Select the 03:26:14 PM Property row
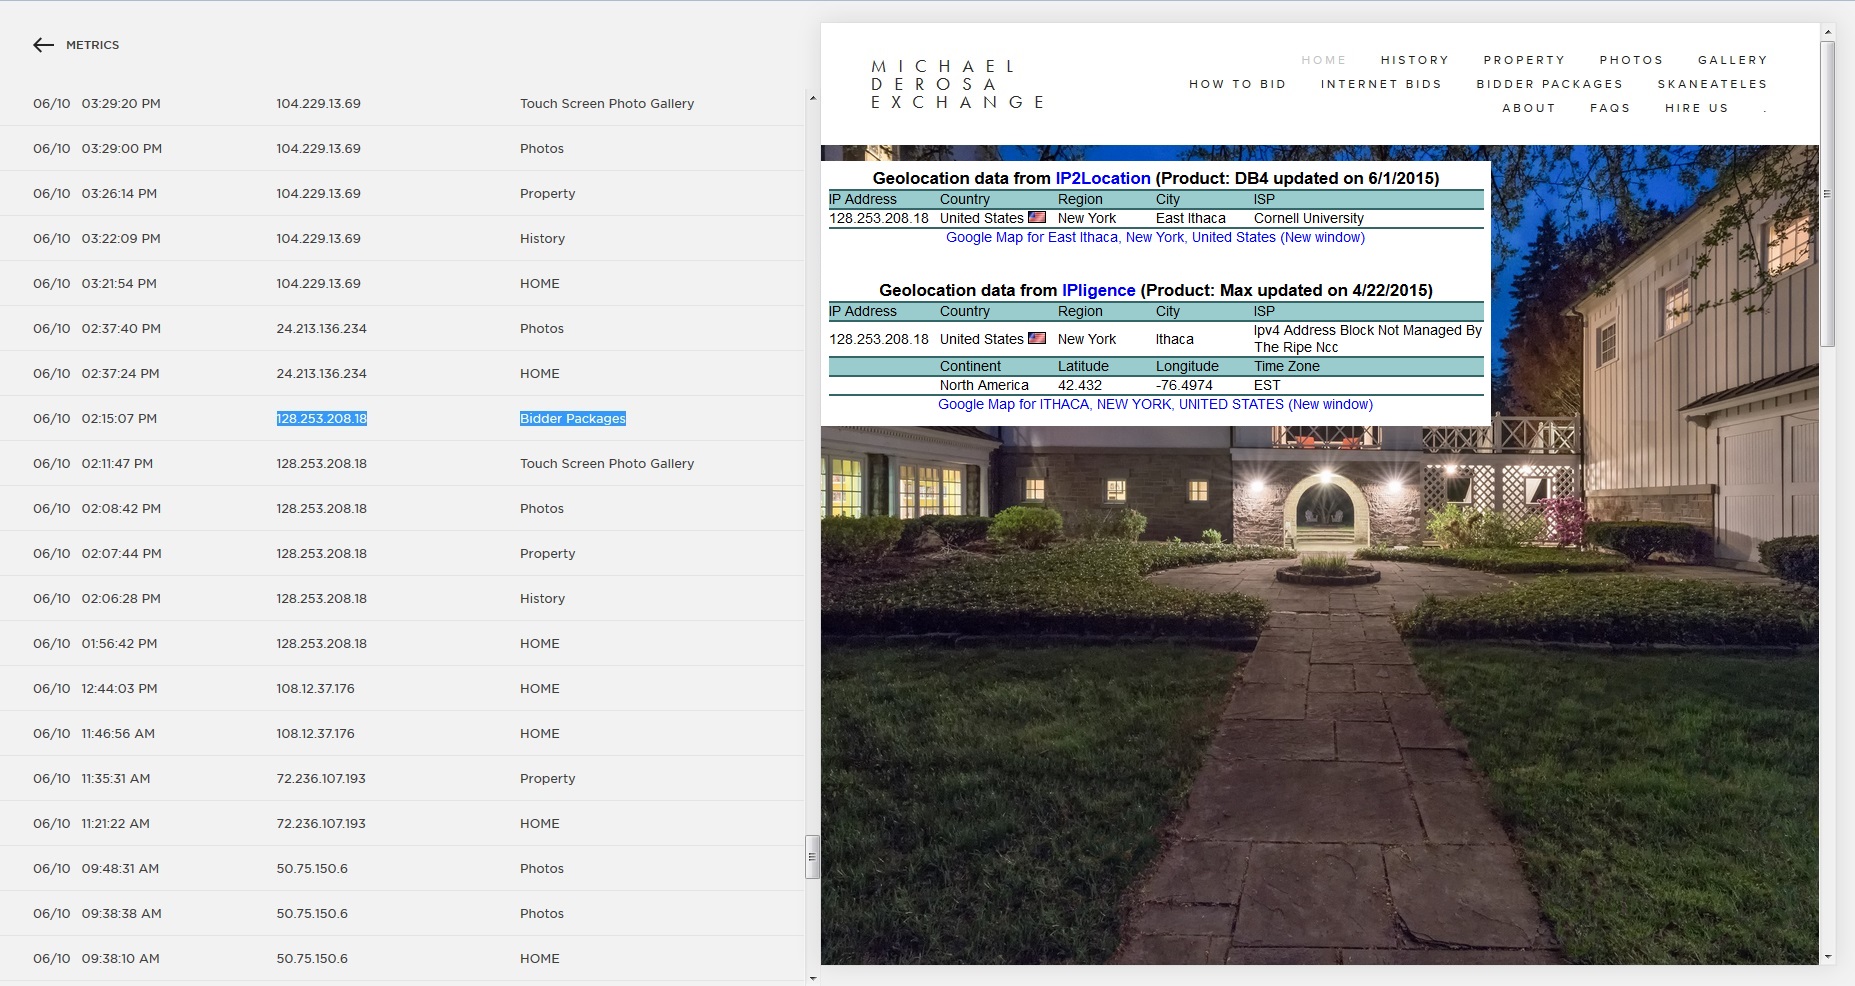1855x986 pixels. 402,193
